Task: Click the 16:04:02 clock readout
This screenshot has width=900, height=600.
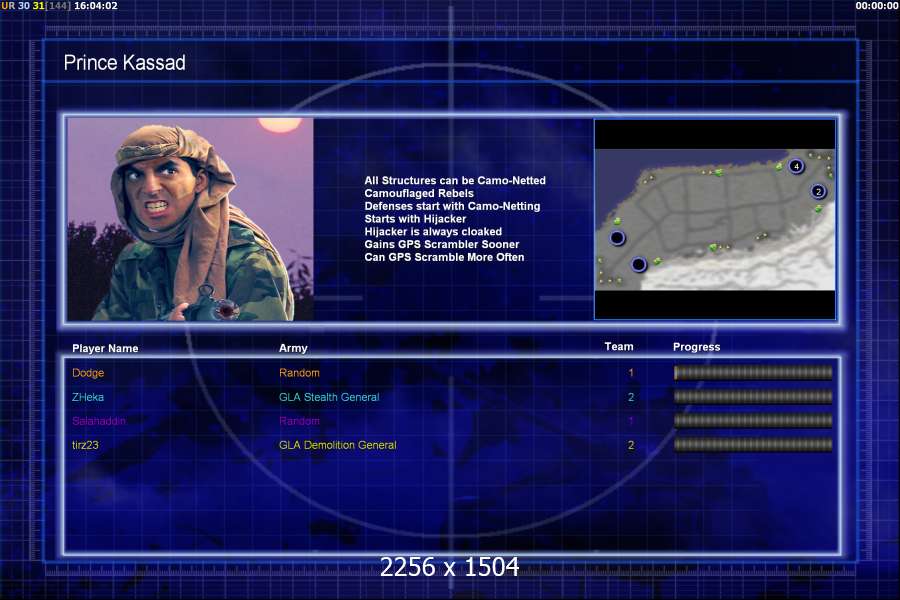Action: pos(96,6)
